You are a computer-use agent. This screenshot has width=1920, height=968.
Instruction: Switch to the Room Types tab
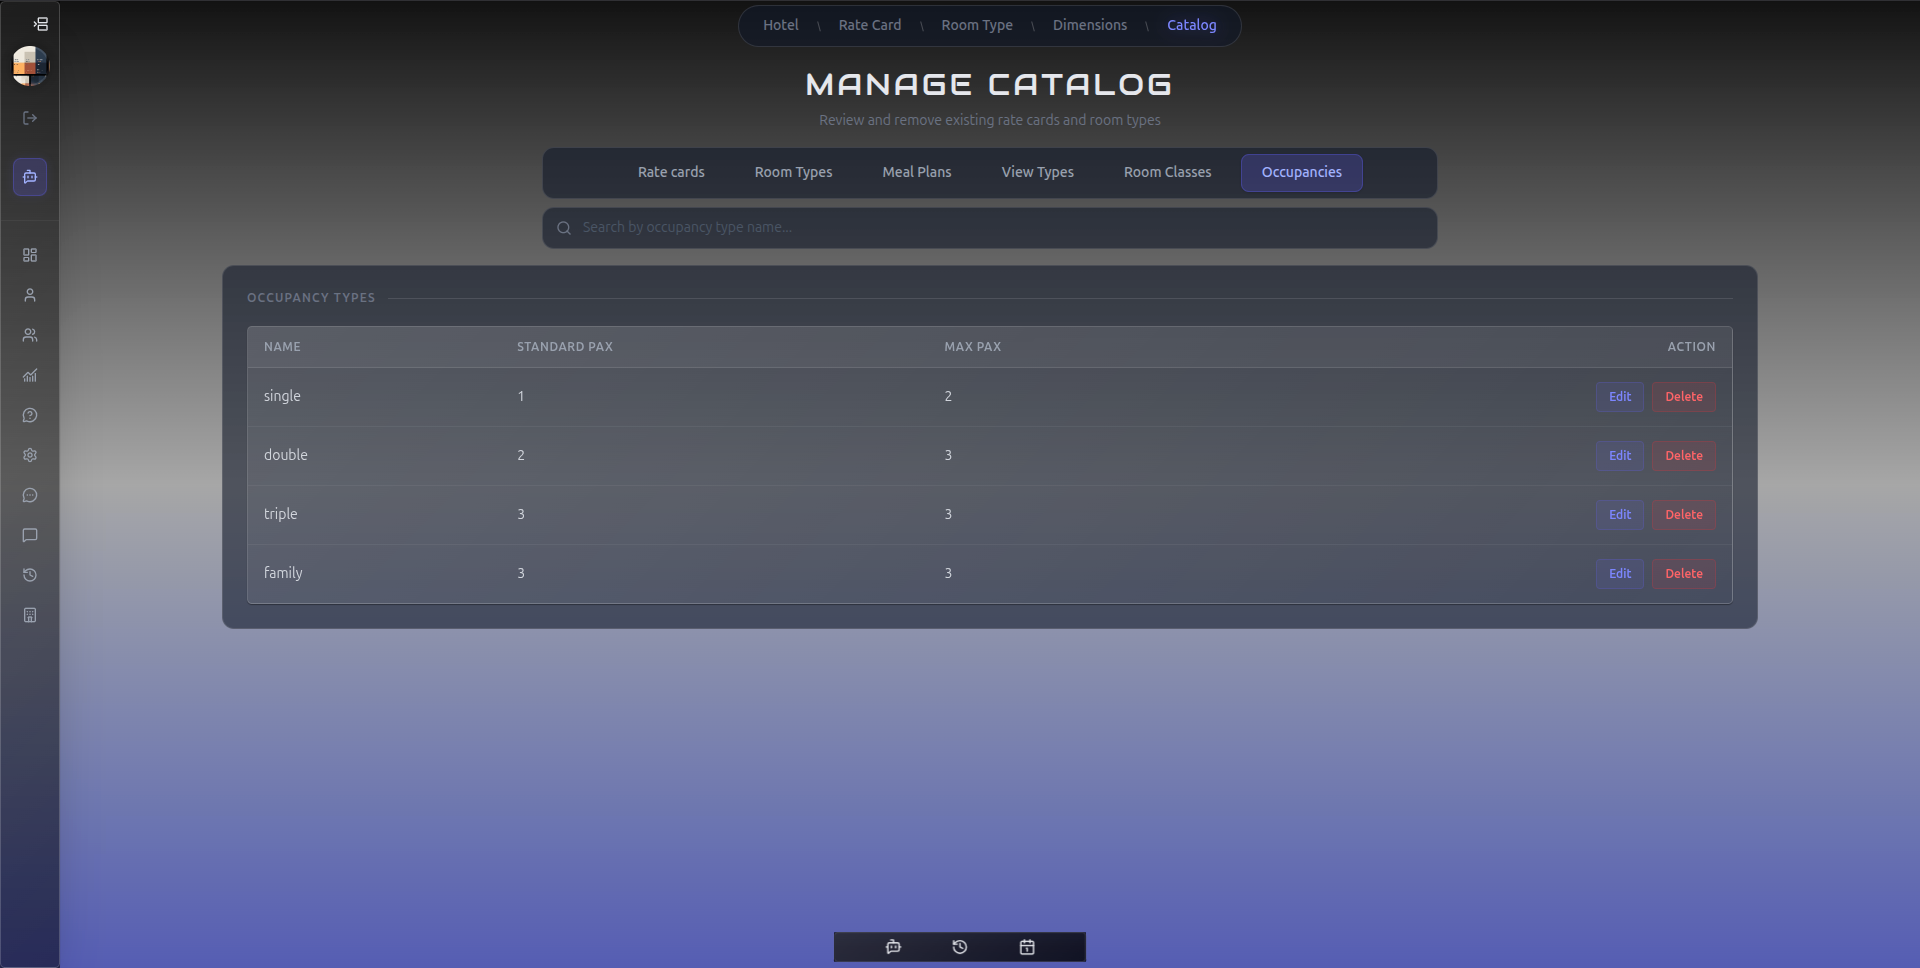click(793, 172)
